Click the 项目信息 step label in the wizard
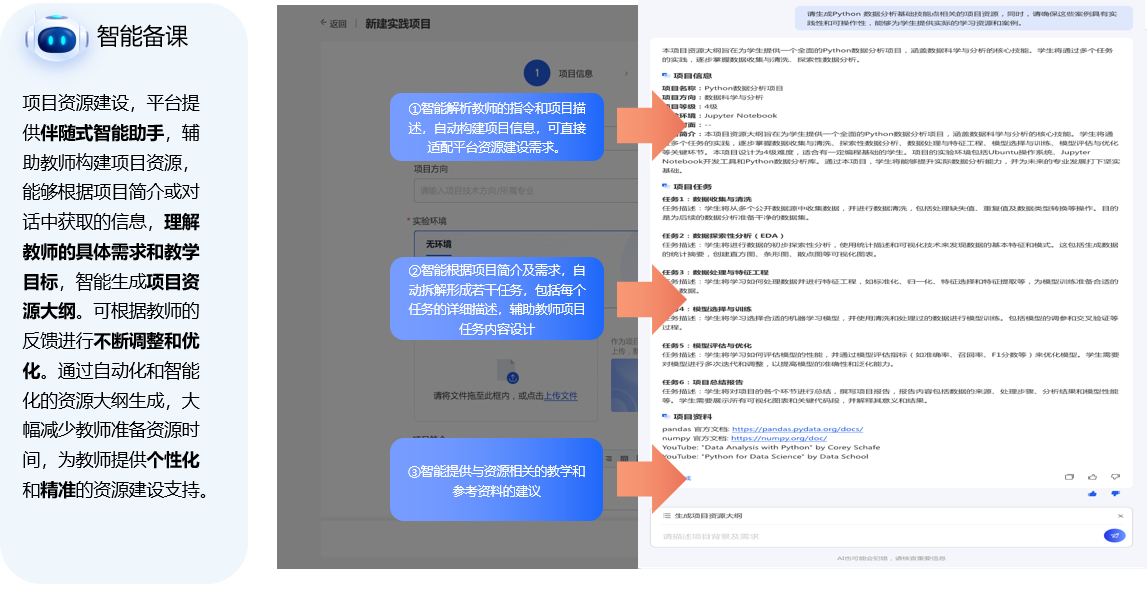This screenshot has width=1147, height=589. [576, 73]
